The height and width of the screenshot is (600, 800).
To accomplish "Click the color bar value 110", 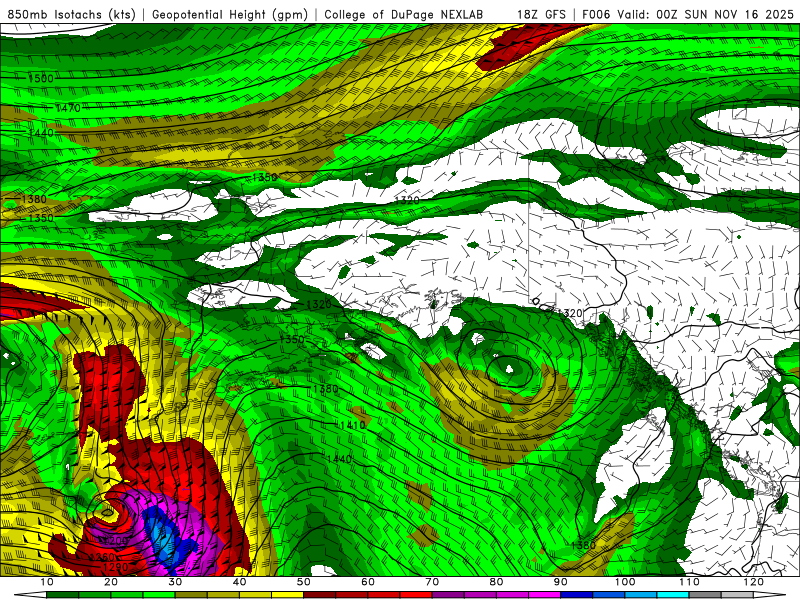I will [689, 582].
